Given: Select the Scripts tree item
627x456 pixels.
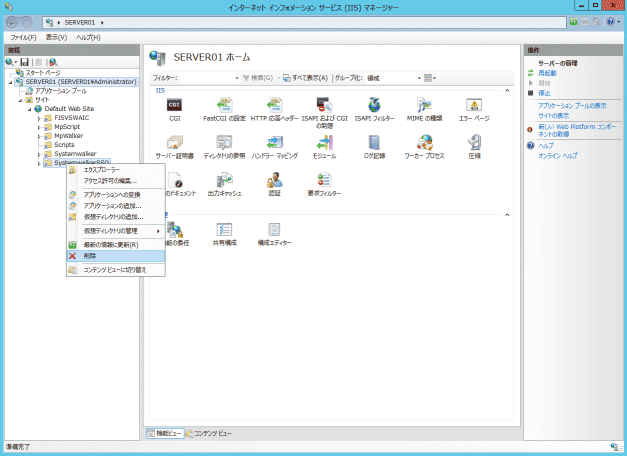Looking at the screenshot, I should point(64,145).
